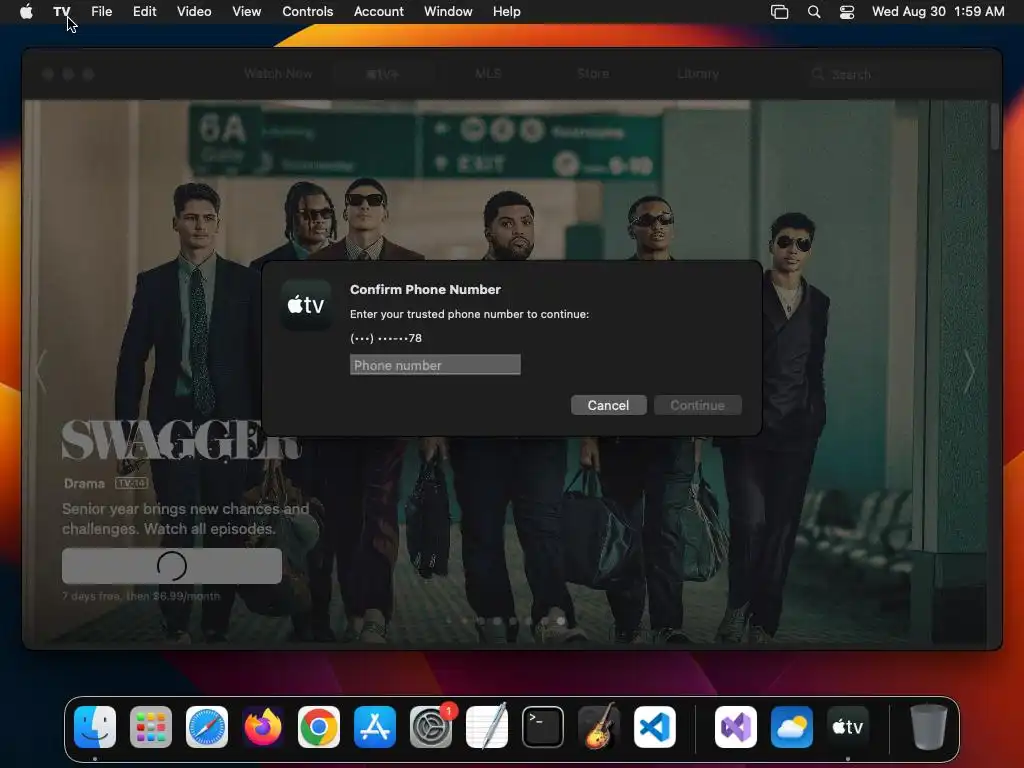
Task: Open the View menu
Action: point(246,11)
